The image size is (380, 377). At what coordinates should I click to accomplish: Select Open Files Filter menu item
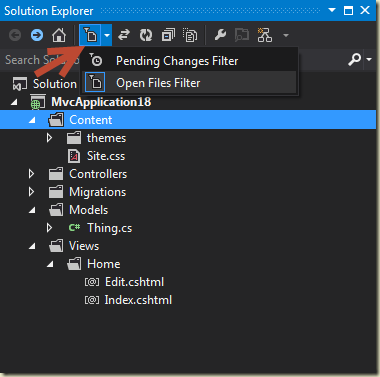(x=190, y=83)
